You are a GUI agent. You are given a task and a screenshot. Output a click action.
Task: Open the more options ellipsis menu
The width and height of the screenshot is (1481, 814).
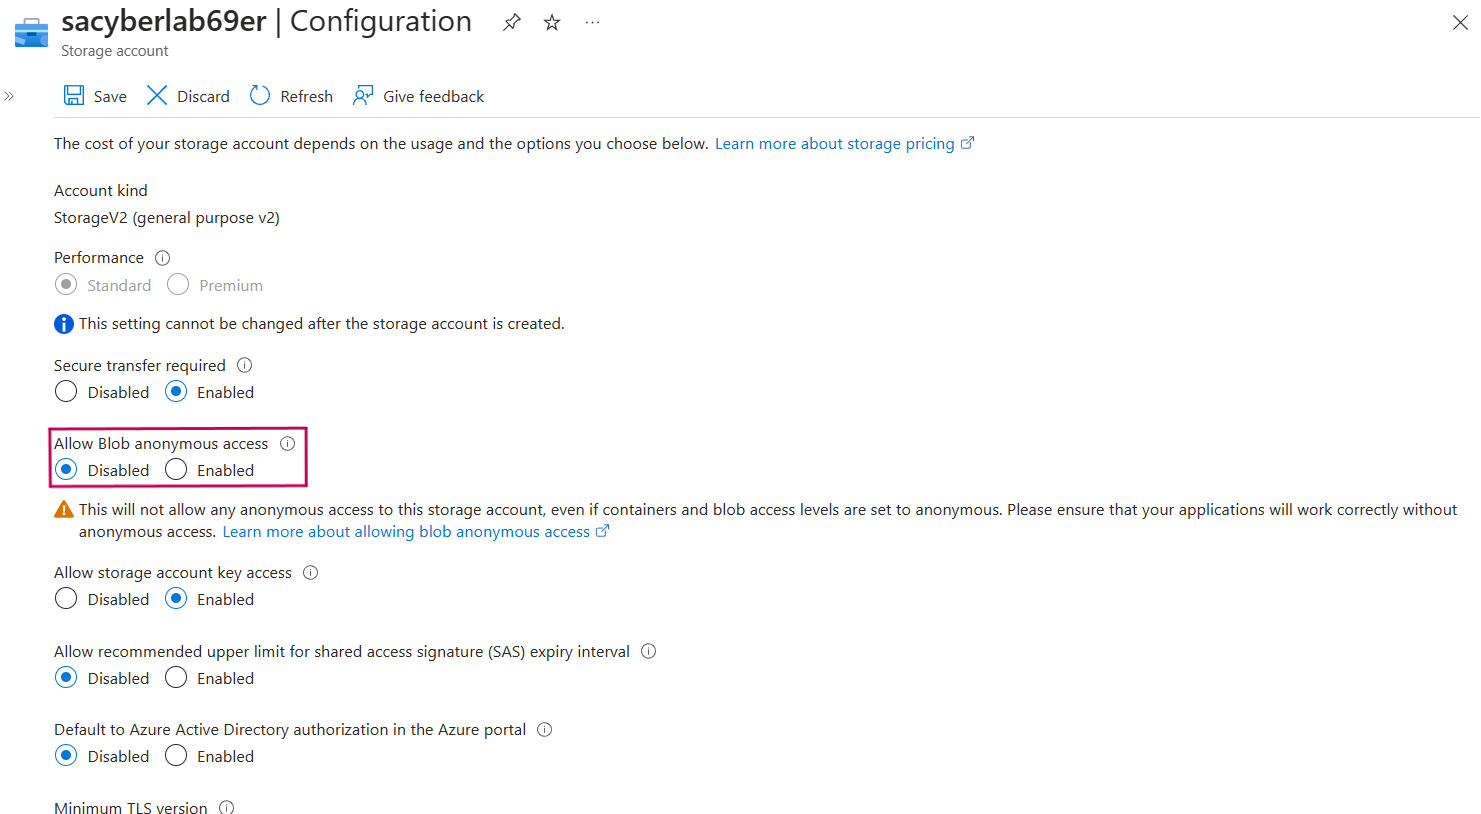(591, 21)
